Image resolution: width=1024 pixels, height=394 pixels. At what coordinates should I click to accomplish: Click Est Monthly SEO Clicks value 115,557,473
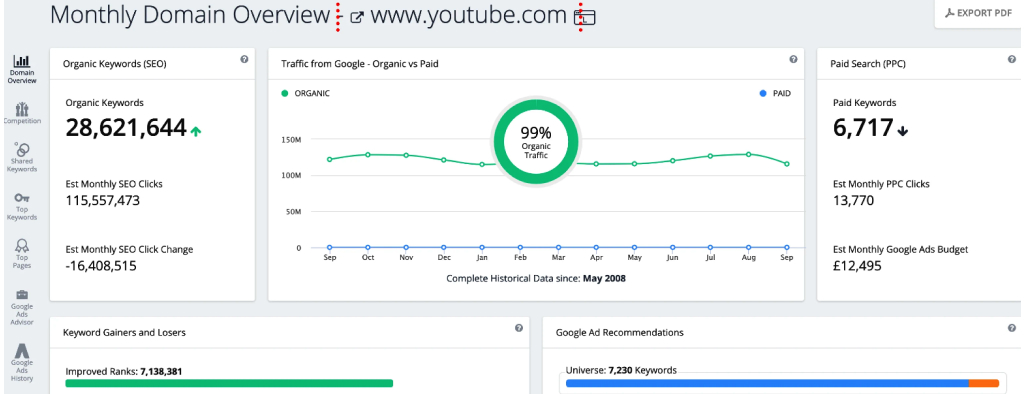click(x=103, y=201)
